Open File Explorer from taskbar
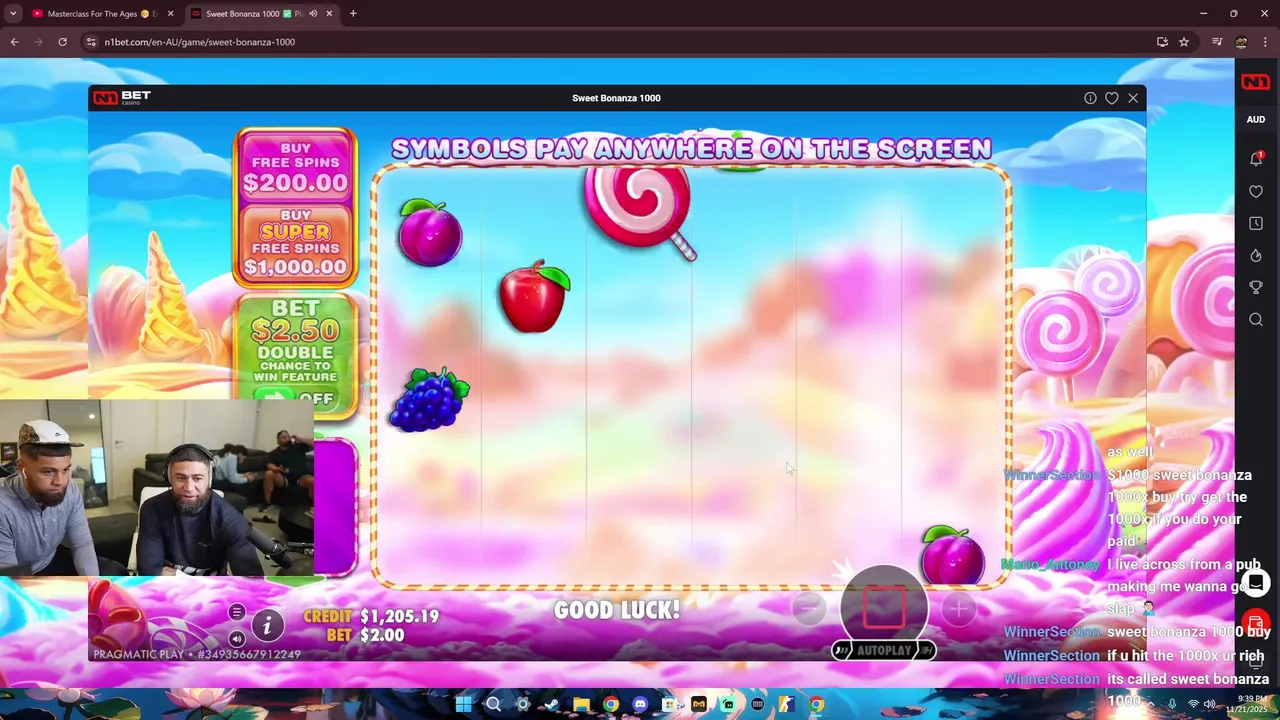1280x720 pixels. 581,704
